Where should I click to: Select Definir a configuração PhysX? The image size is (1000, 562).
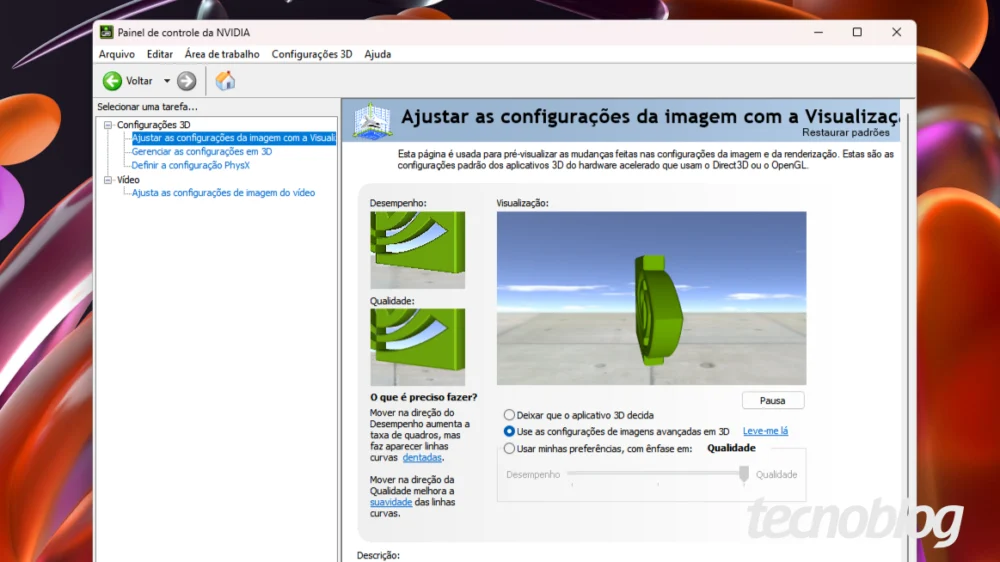point(190,165)
